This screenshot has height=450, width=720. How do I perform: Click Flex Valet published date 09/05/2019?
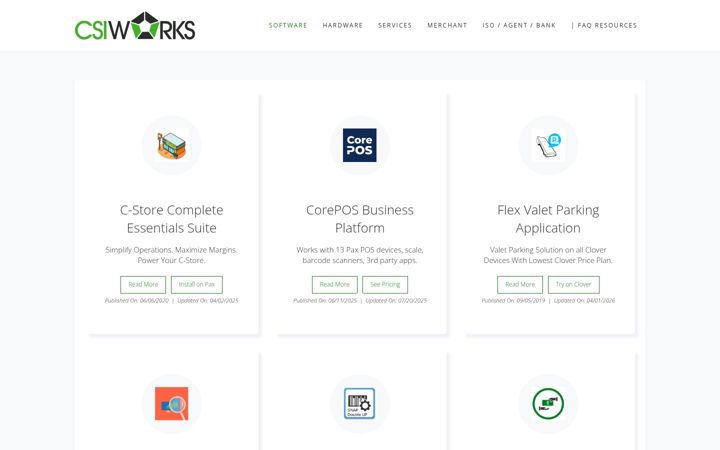[x=513, y=300]
